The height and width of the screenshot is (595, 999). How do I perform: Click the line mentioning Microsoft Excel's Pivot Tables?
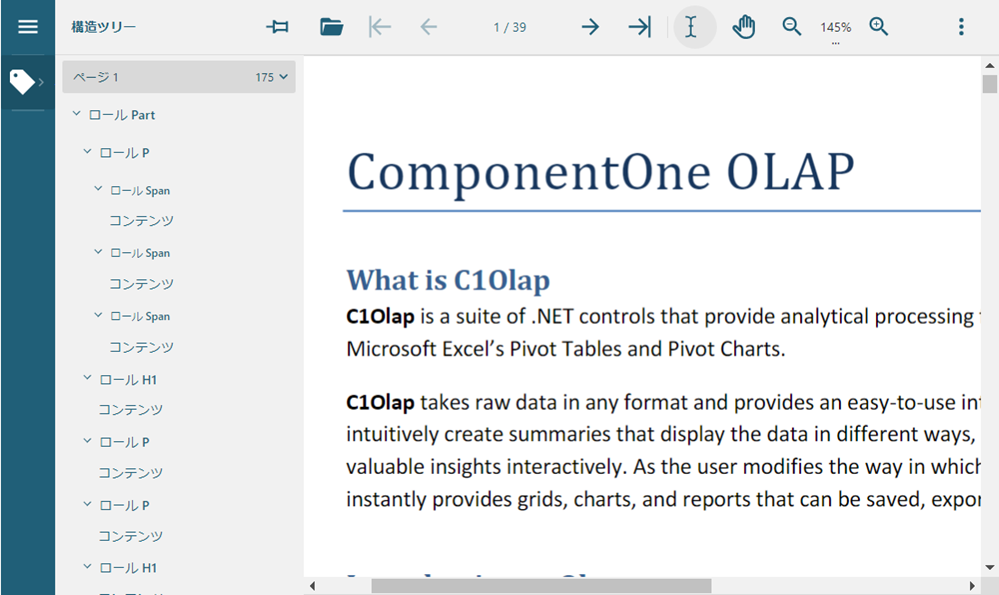point(566,349)
